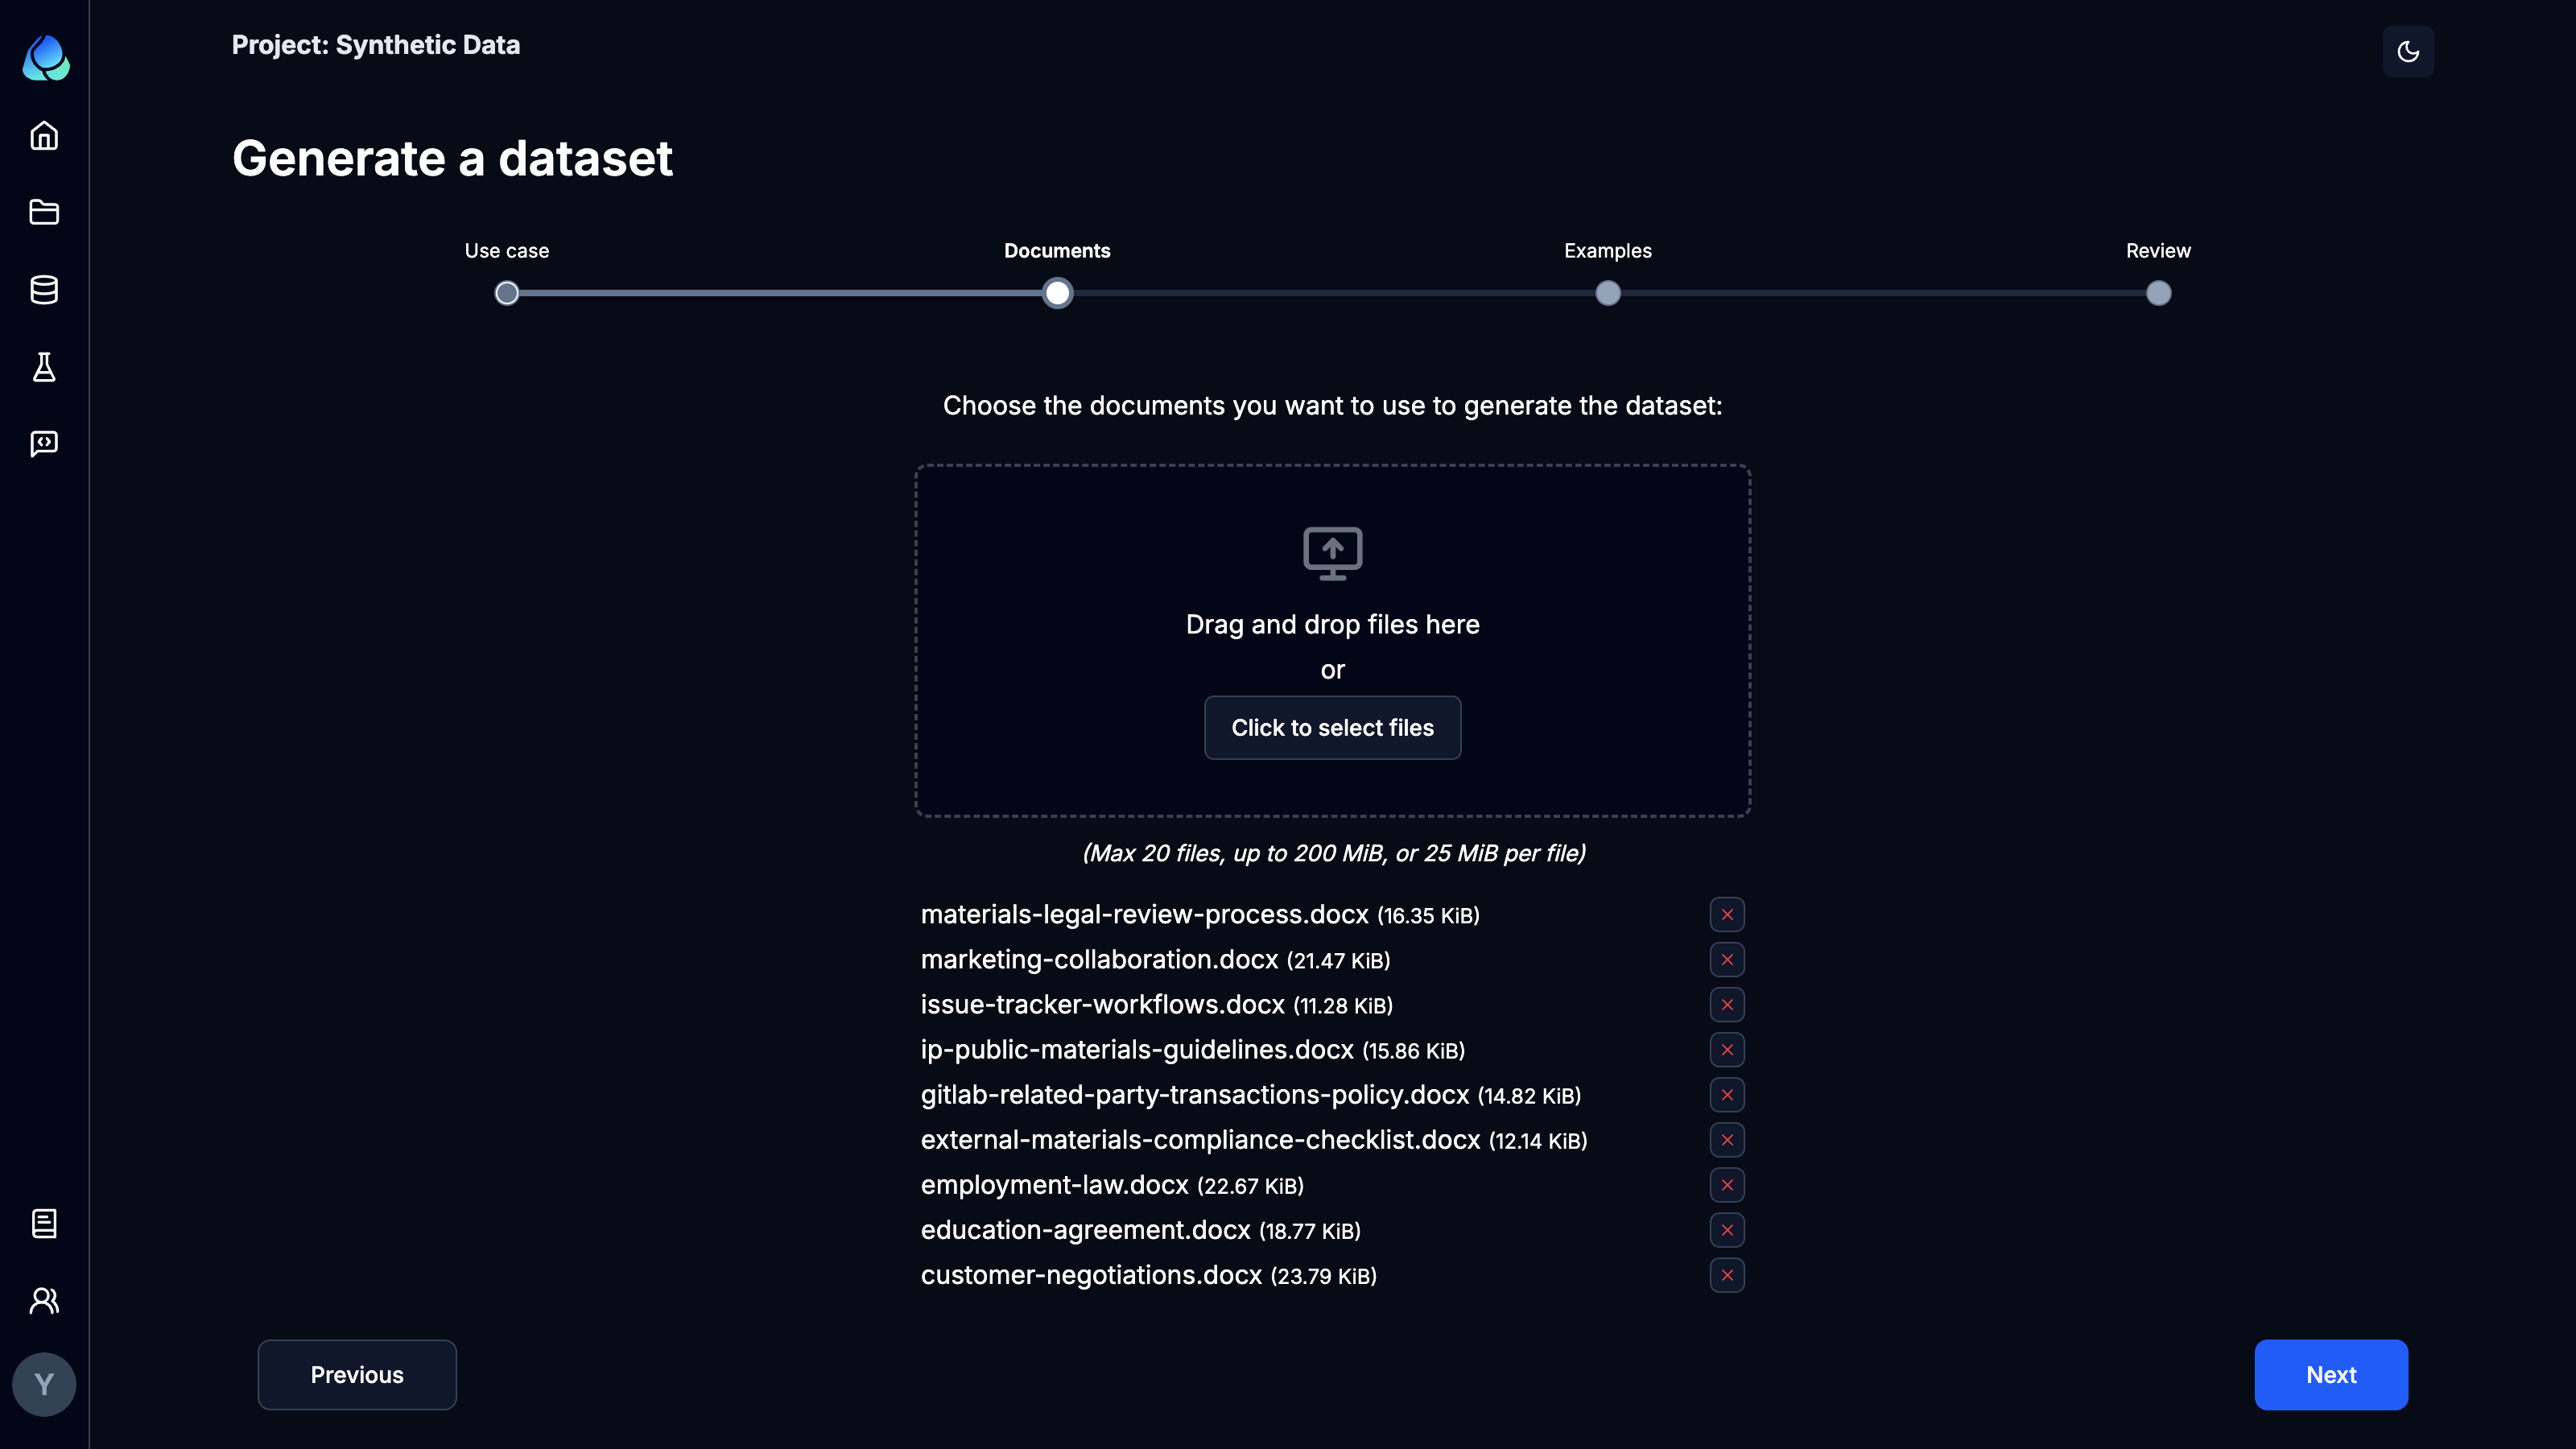Click the home/dashboard icon in sidebar

pos(44,134)
